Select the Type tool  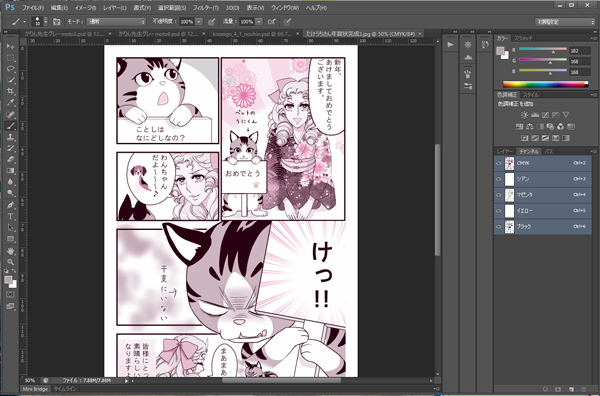10,216
